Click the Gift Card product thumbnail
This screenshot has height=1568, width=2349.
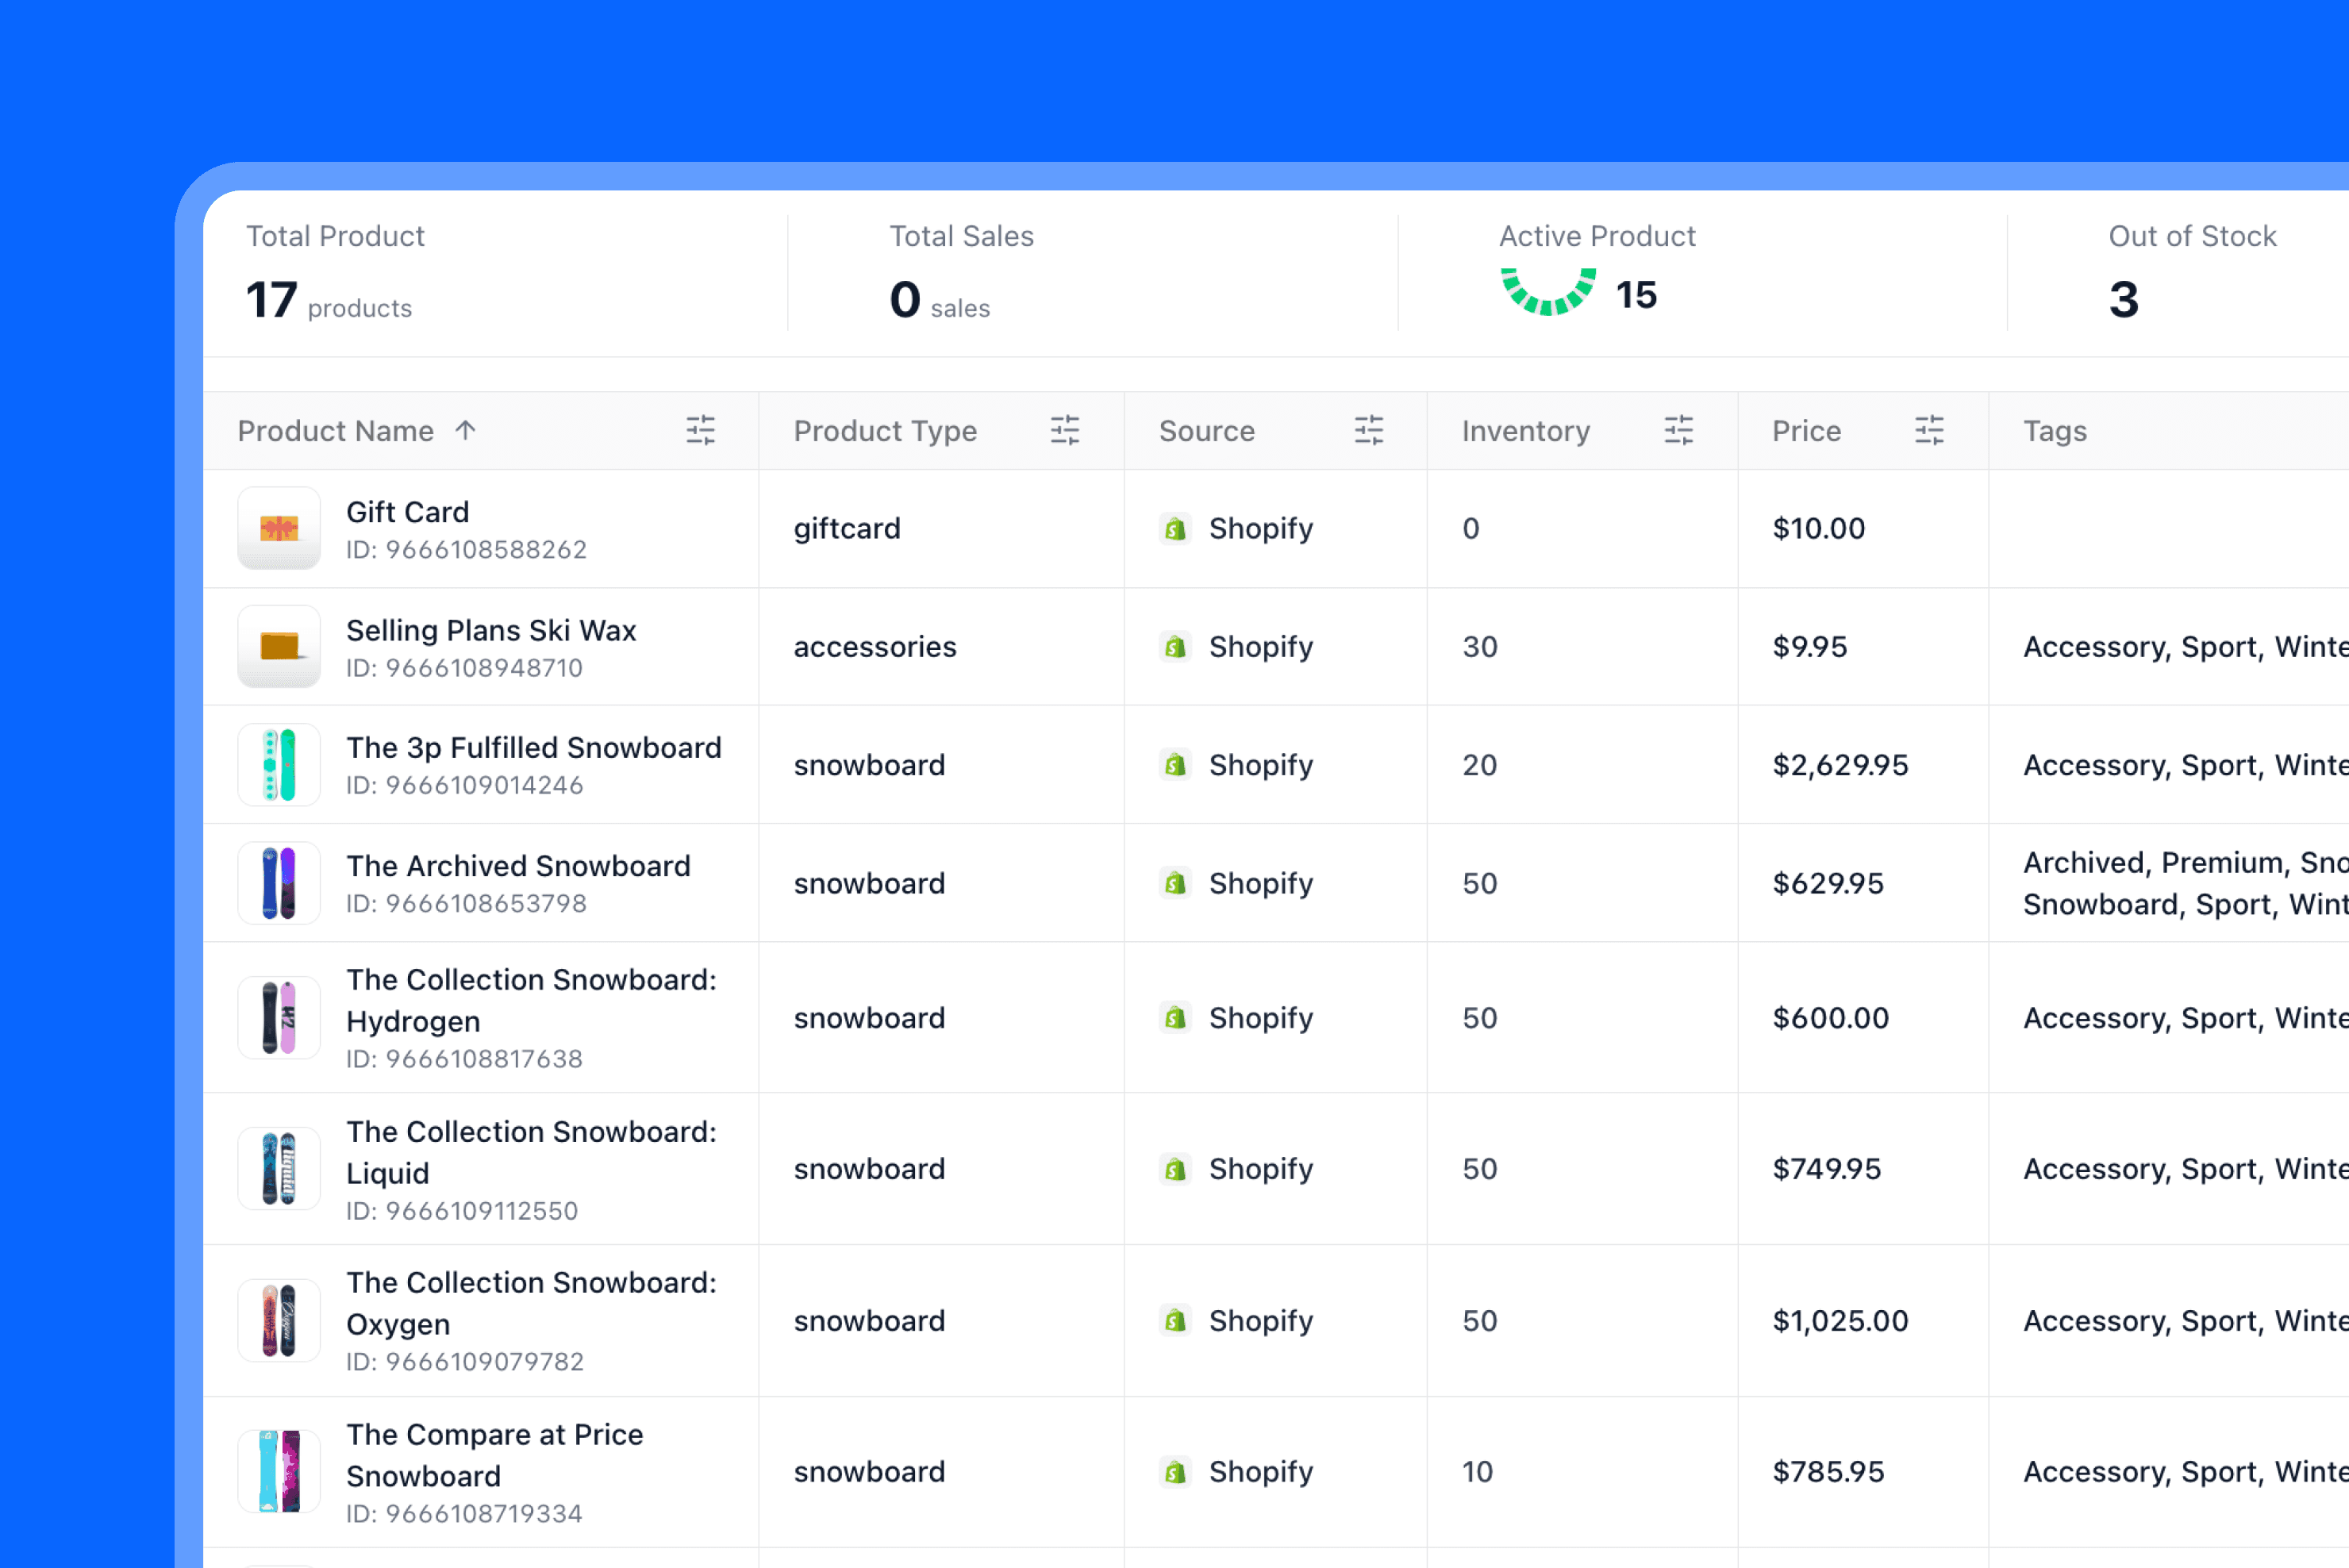[x=279, y=528]
